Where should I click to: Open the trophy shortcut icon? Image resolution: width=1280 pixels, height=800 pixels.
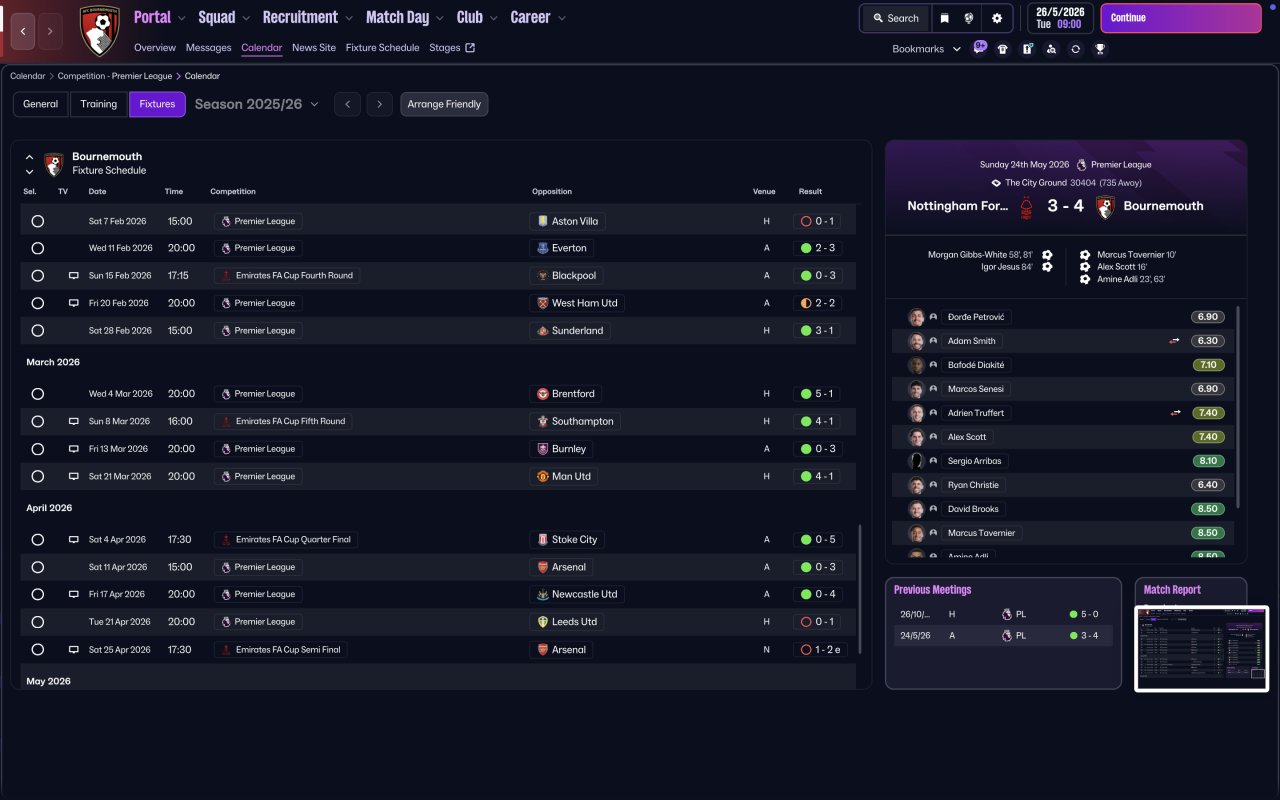(x=1100, y=49)
